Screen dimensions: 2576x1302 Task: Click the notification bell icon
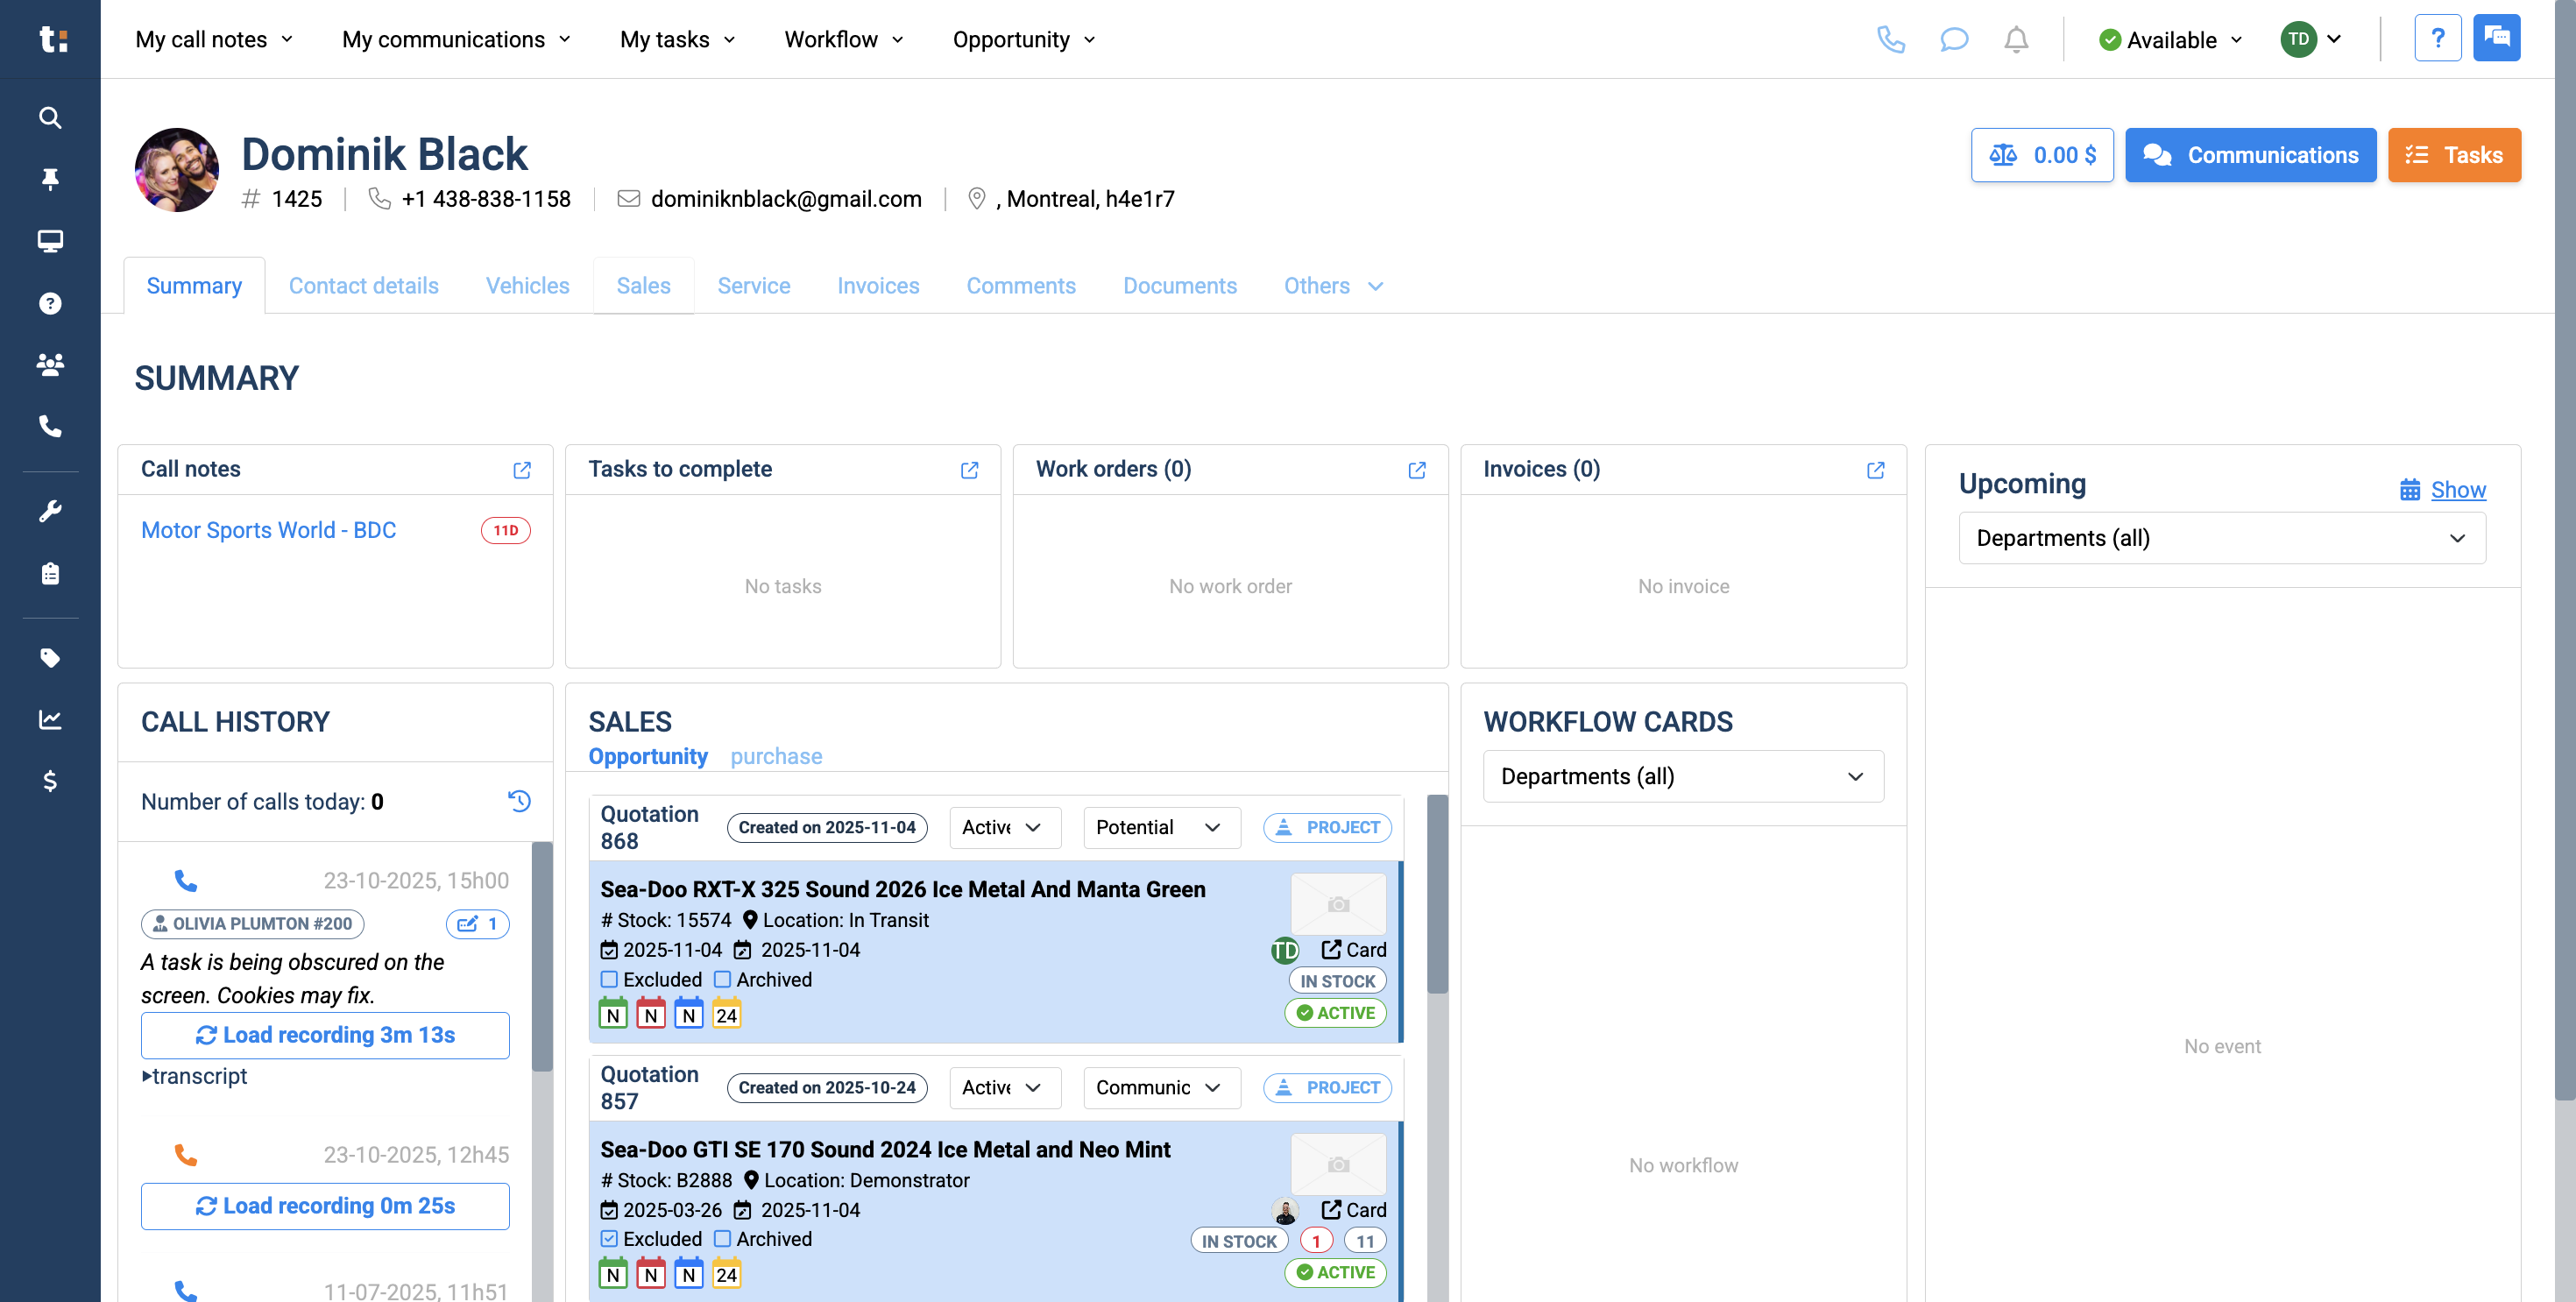coord(2016,40)
